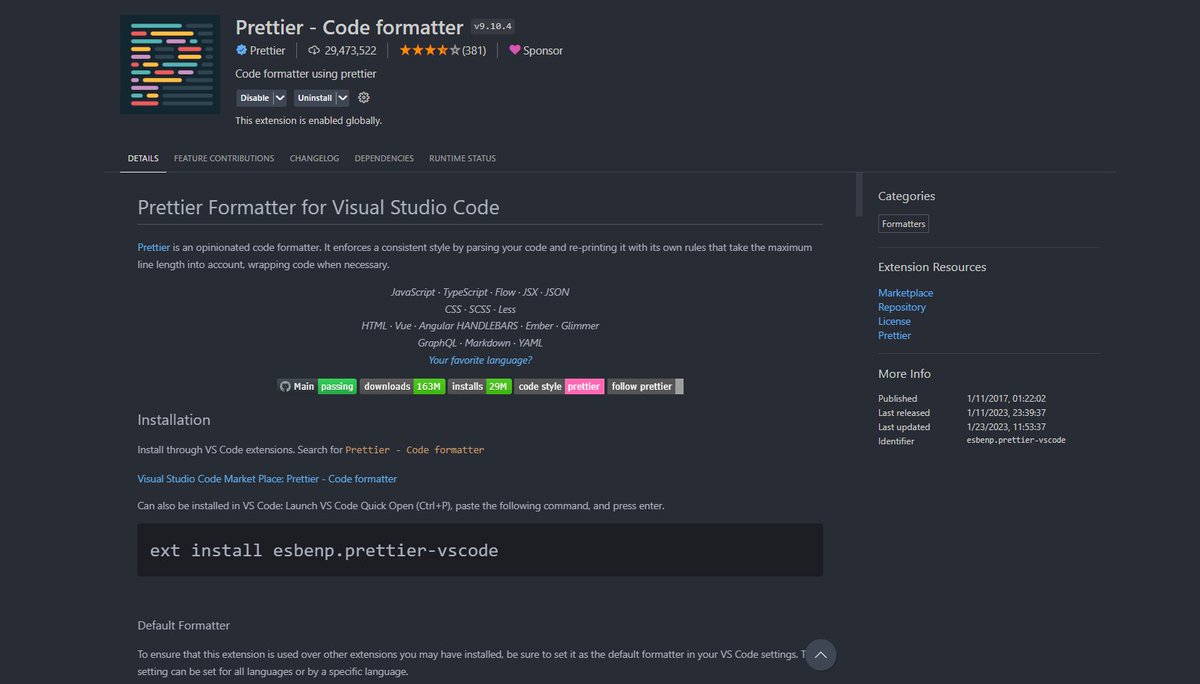The height and width of the screenshot is (684, 1200).
Task: Click the vertical scrollbar on the right
Action: (x=858, y=196)
